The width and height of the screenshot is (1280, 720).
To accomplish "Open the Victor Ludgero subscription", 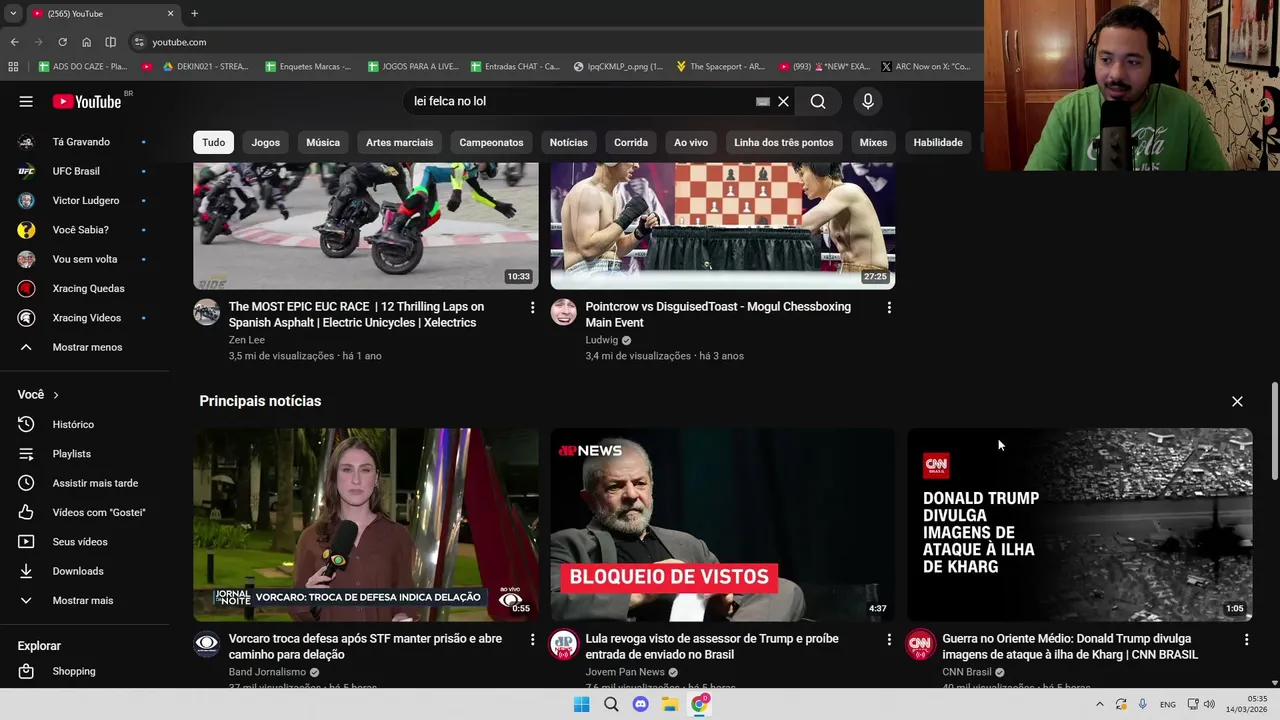I will [85, 200].
